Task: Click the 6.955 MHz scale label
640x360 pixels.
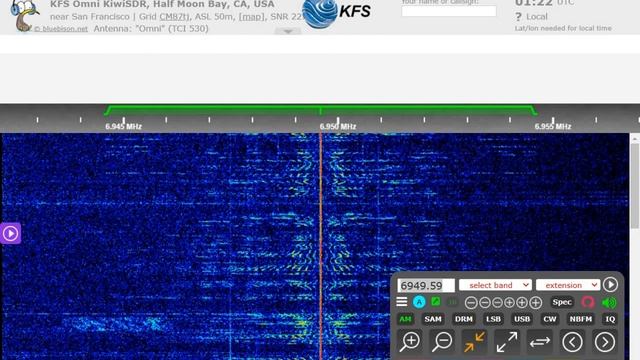Action: click(x=553, y=127)
